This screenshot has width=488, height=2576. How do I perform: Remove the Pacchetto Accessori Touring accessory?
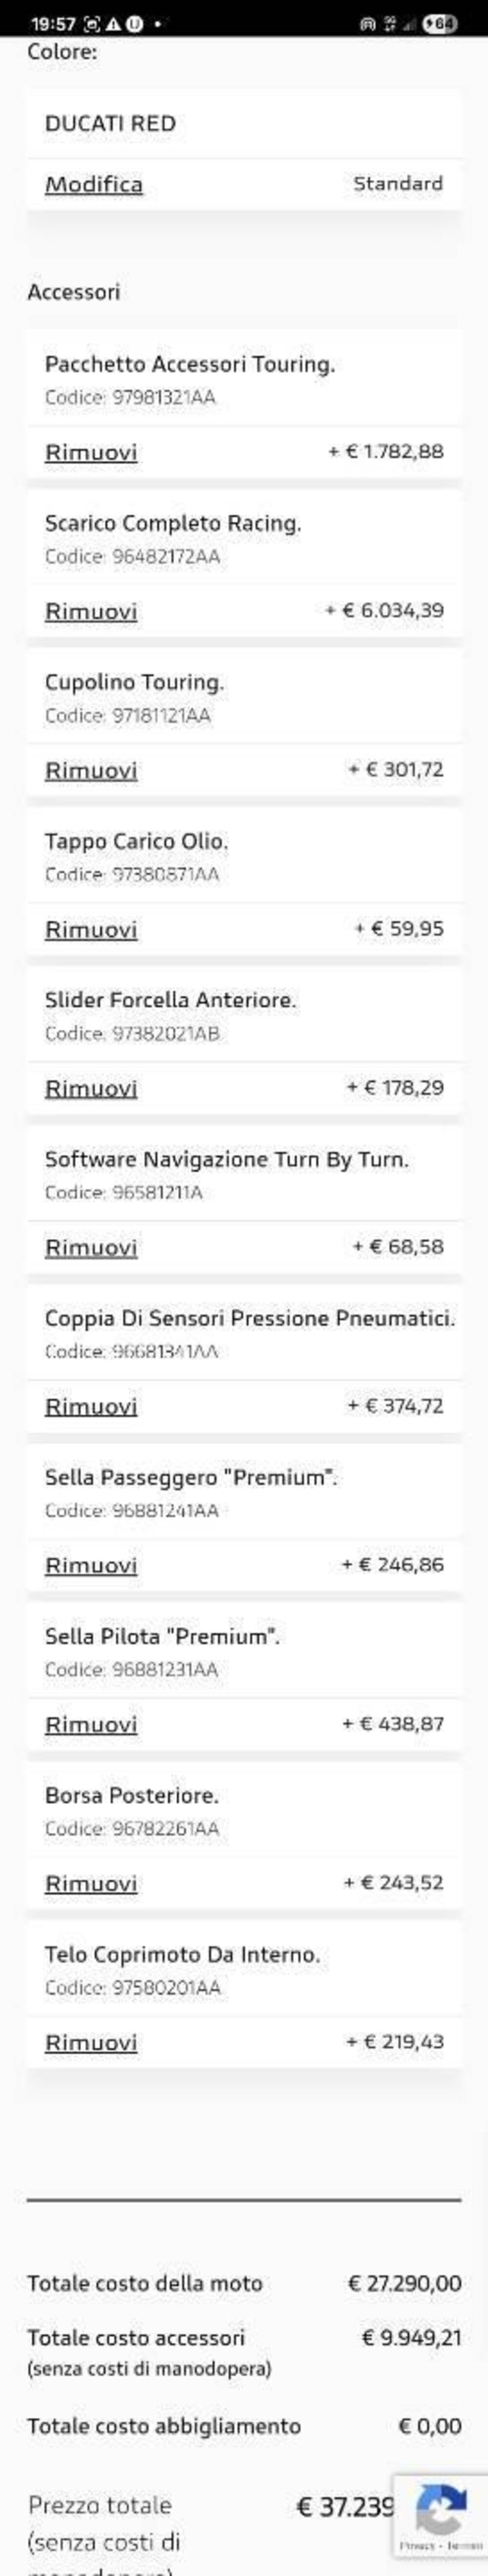(x=90, y=452)
